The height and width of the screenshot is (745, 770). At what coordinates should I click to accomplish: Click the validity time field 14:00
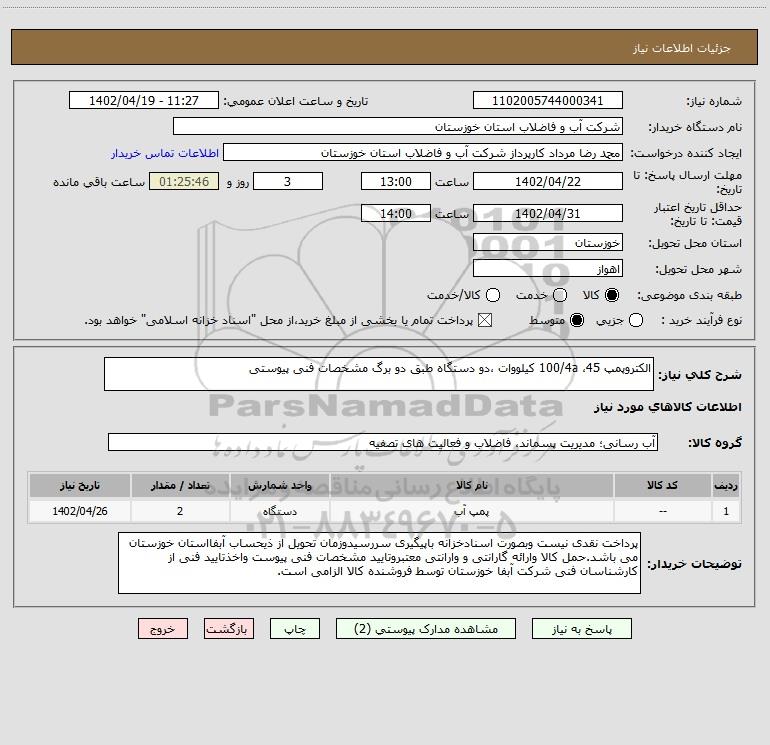click(396, 214)
